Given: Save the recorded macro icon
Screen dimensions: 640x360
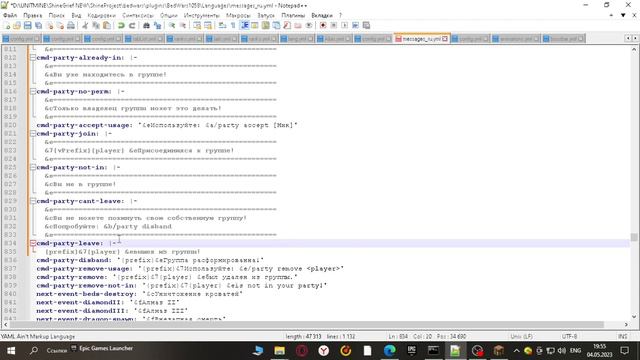Looking at the screenshot, I should [366, 25].
